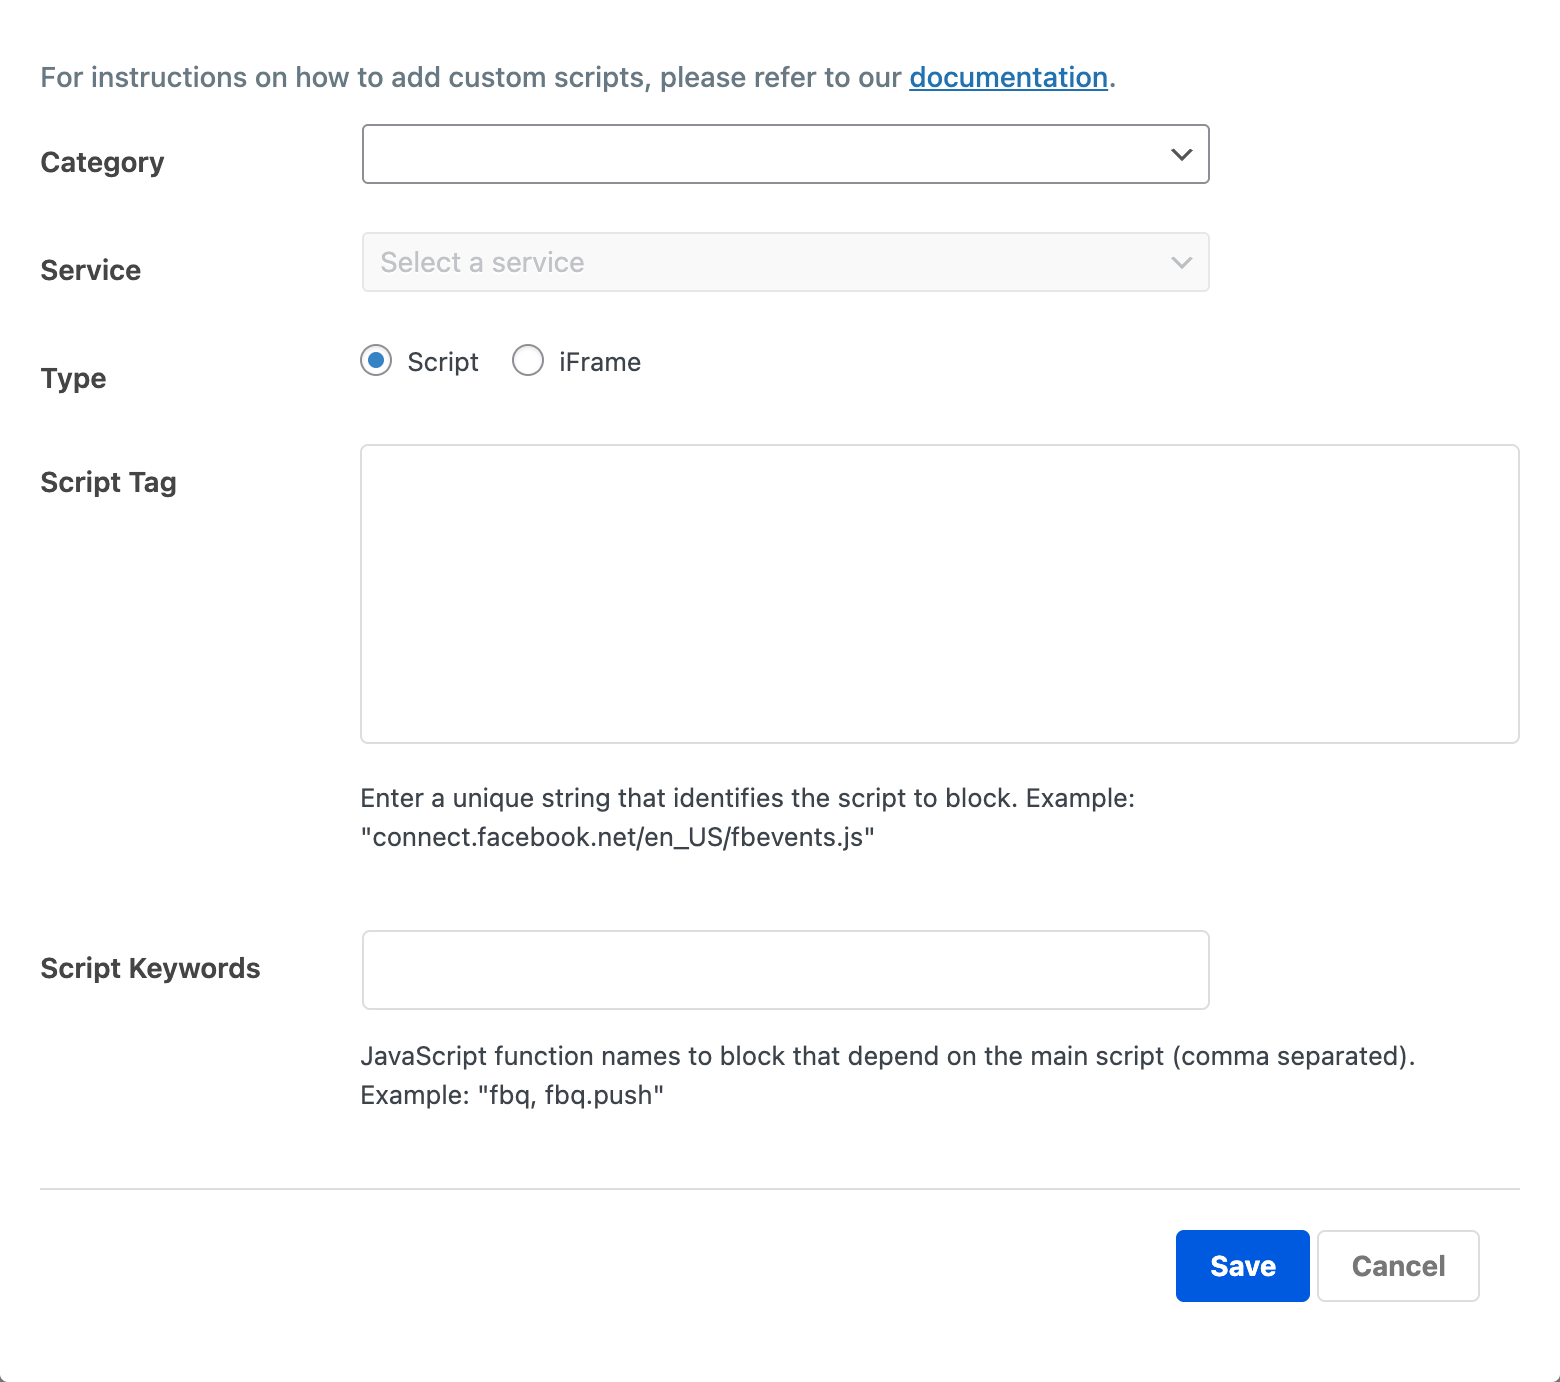
Task: Click the Save button
Action: 1242,1265
